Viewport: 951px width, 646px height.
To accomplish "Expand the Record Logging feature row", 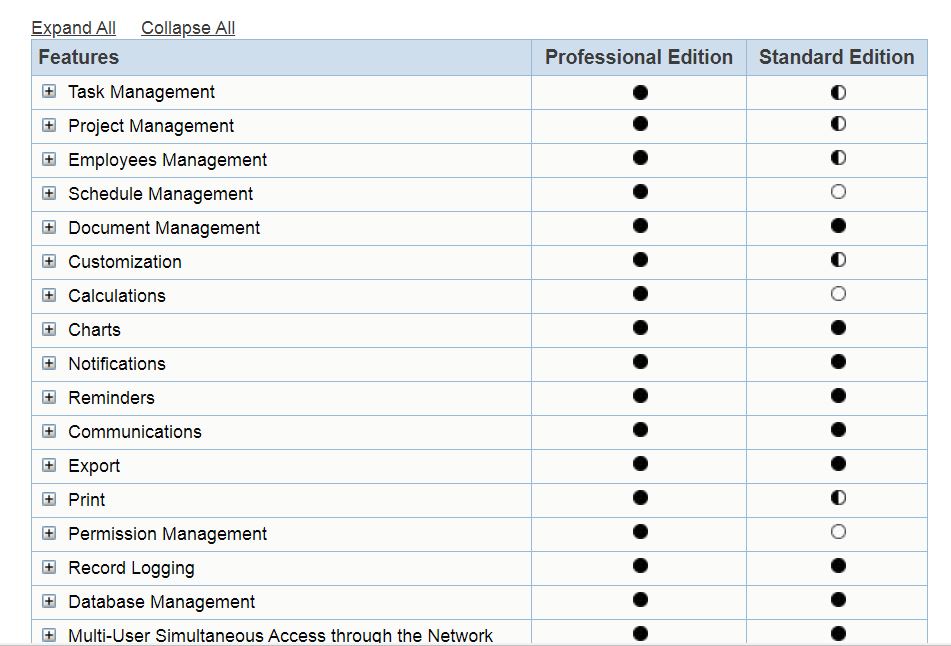I will point(49,567).
